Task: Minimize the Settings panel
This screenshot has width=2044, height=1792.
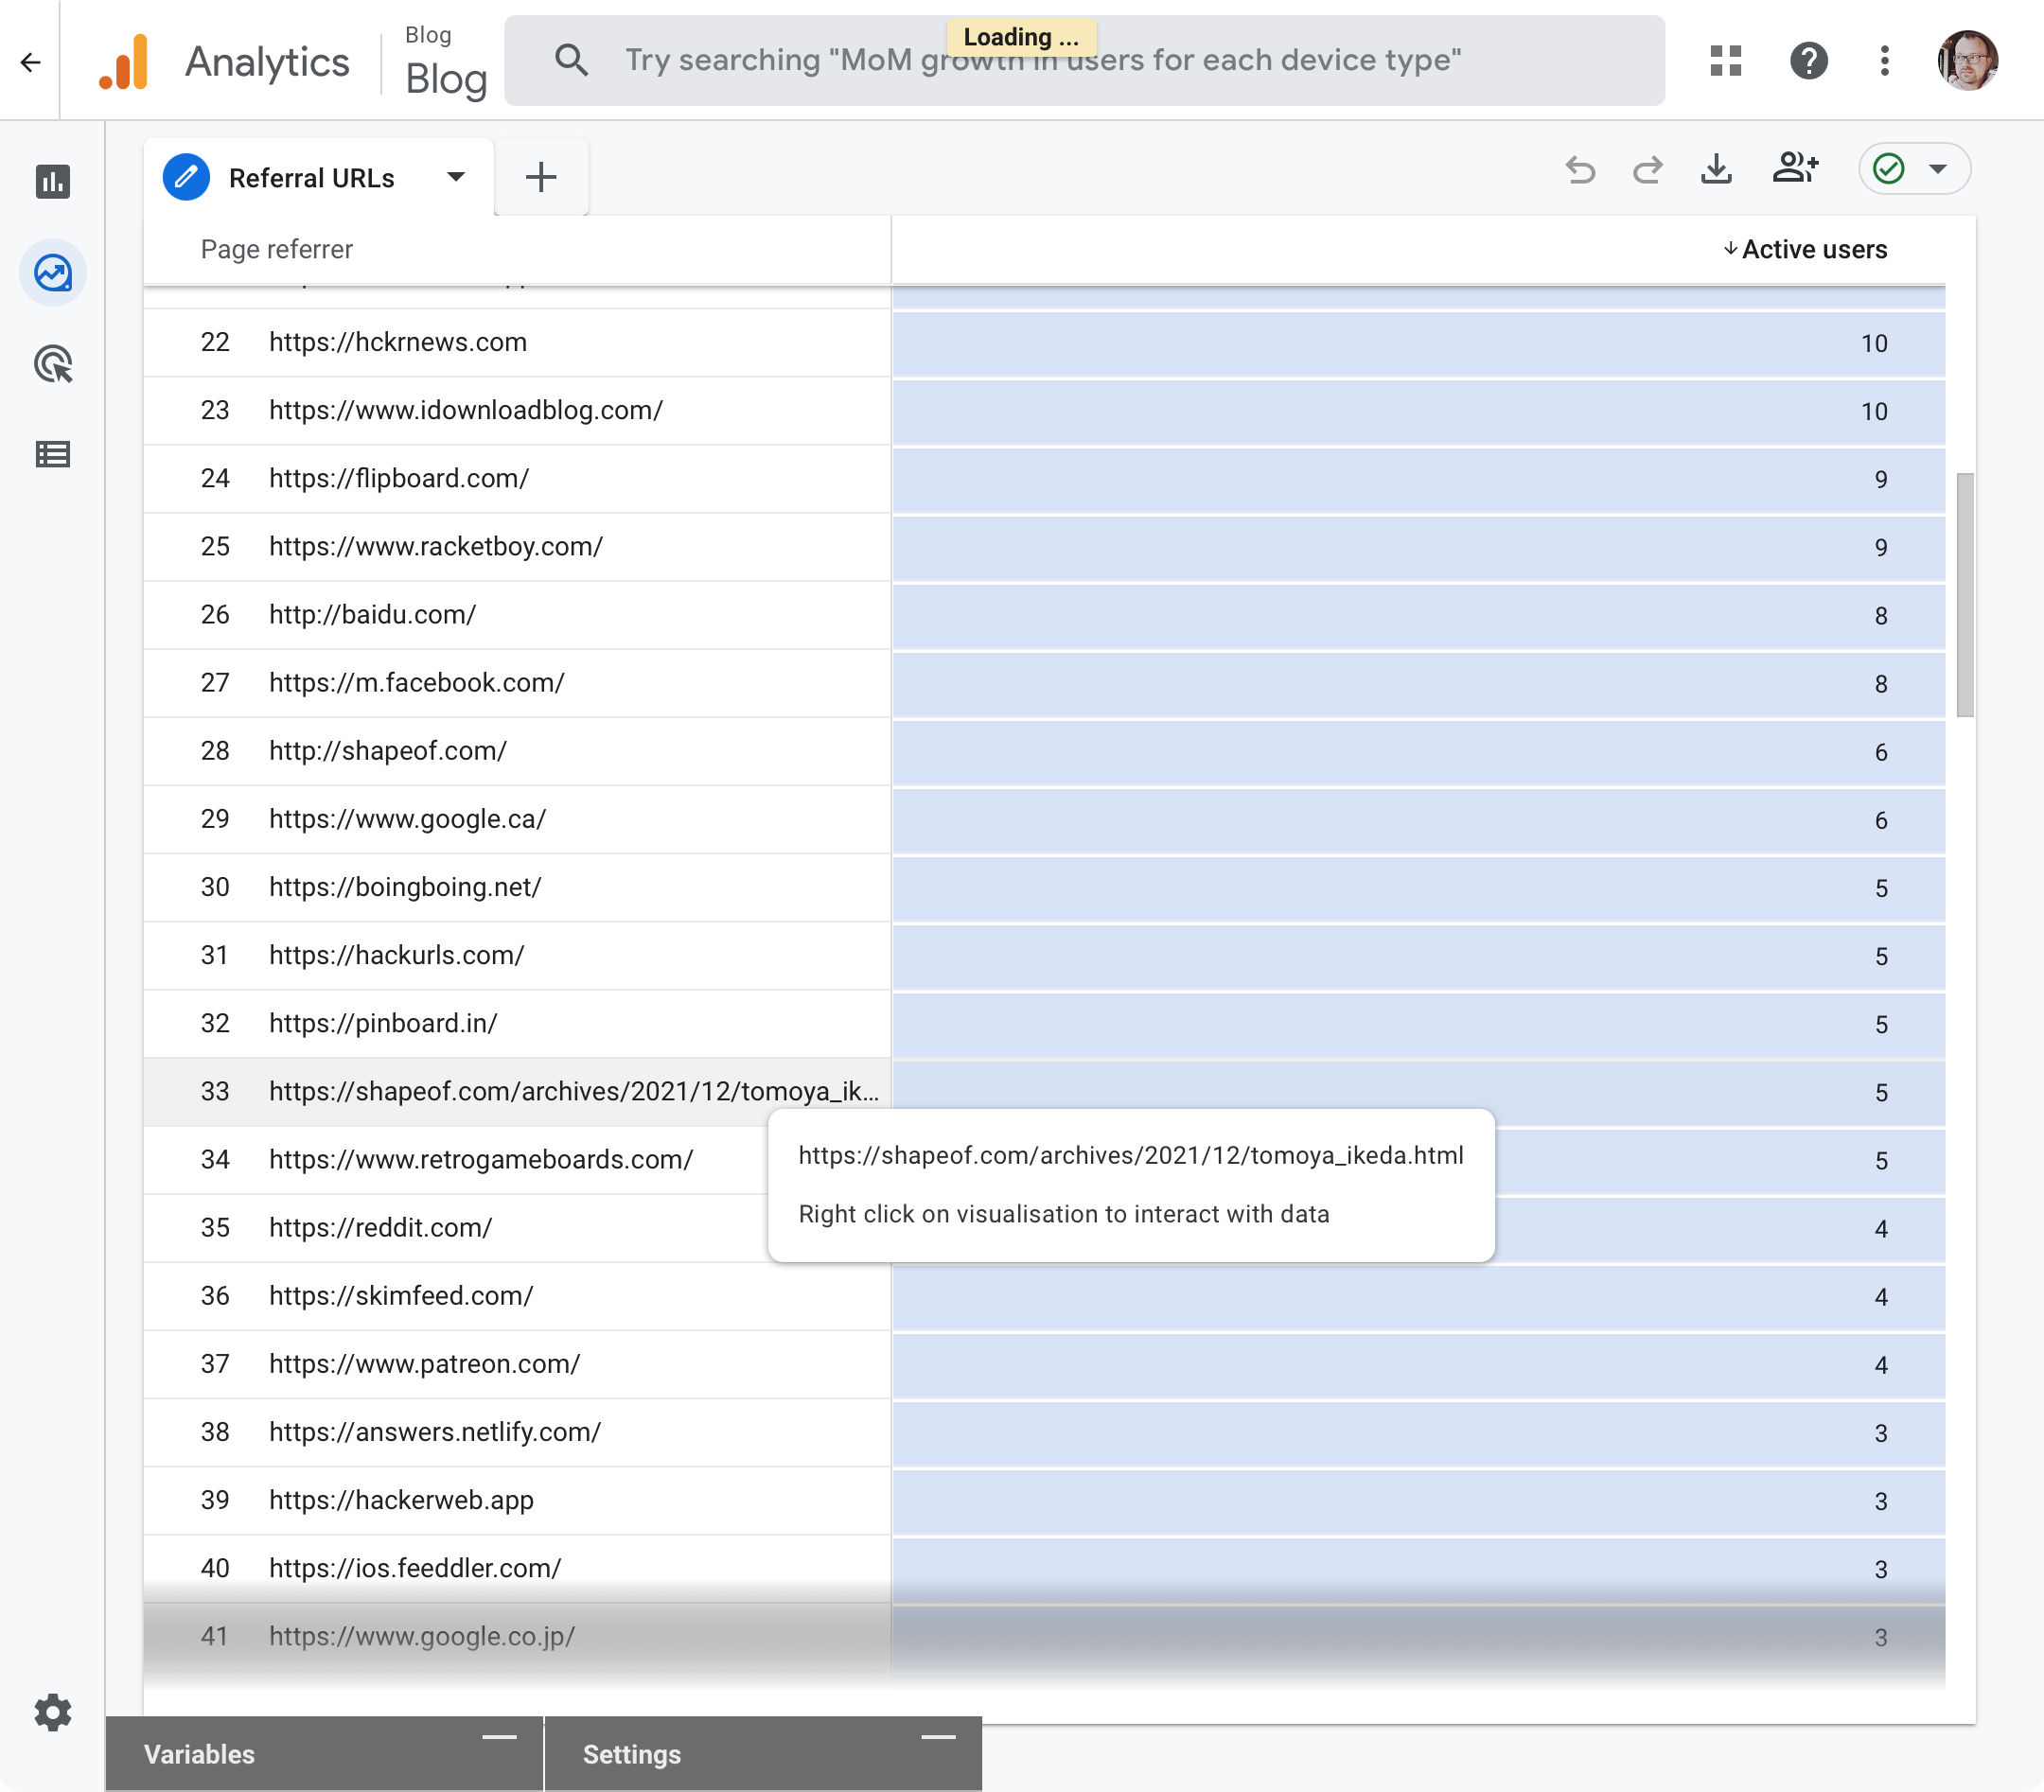Action: (937, 1737)
